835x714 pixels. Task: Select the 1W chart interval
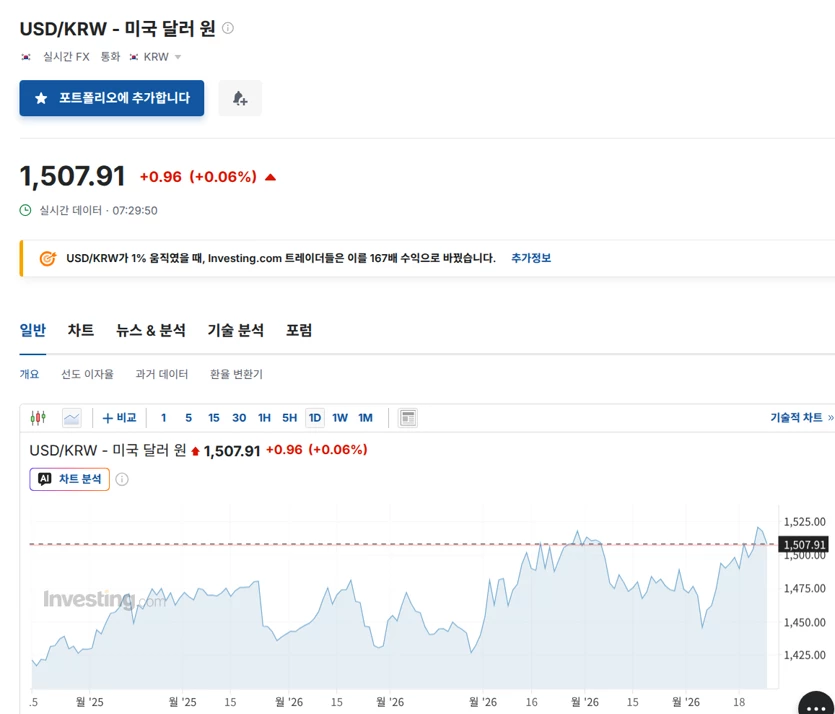pyautogui.click(x=340, y=418)
